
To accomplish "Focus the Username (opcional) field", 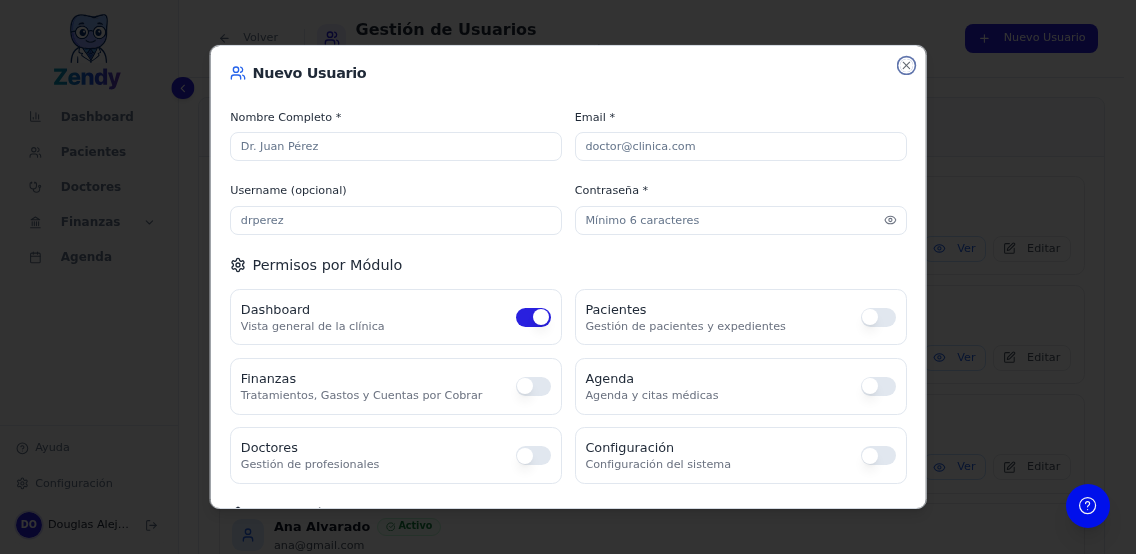I will pyautogui.click(x=396, y=220).
